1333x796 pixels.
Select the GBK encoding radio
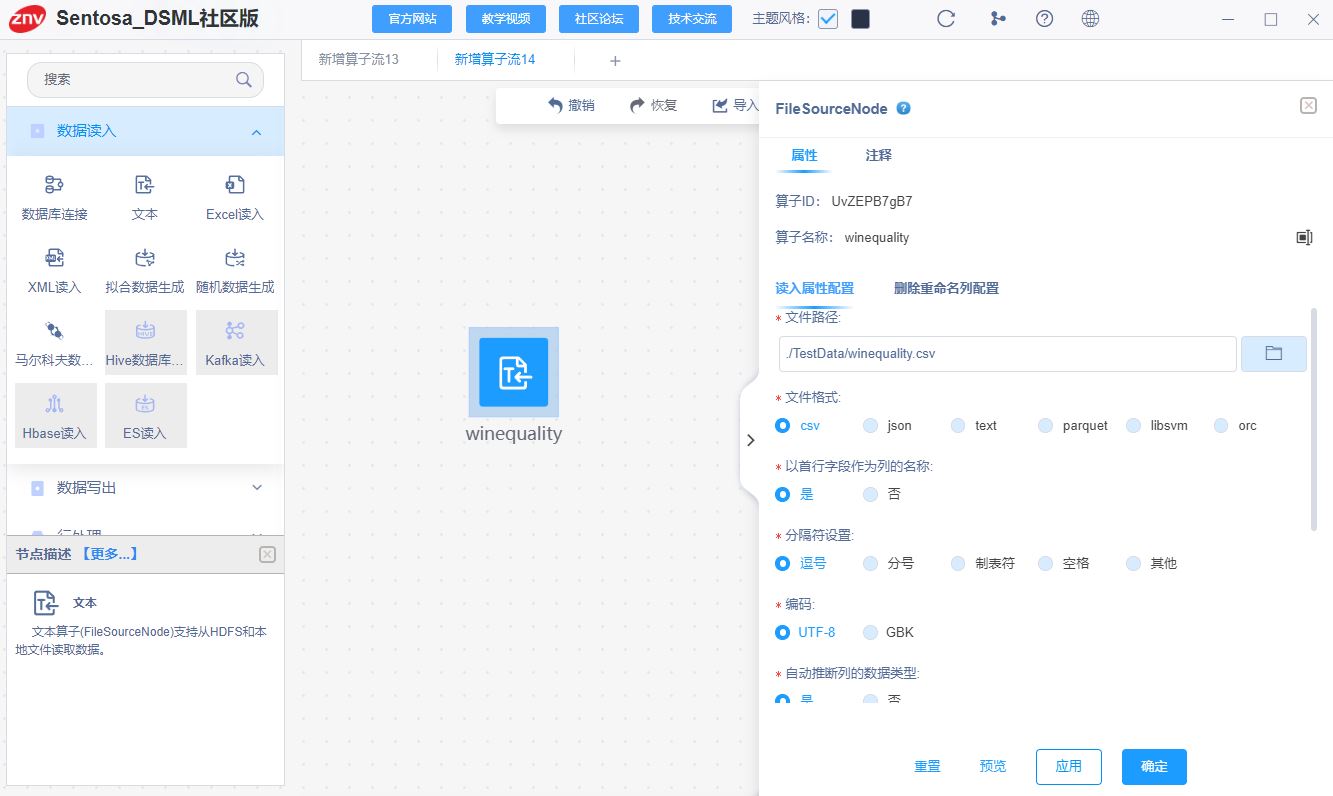[870, 632]
